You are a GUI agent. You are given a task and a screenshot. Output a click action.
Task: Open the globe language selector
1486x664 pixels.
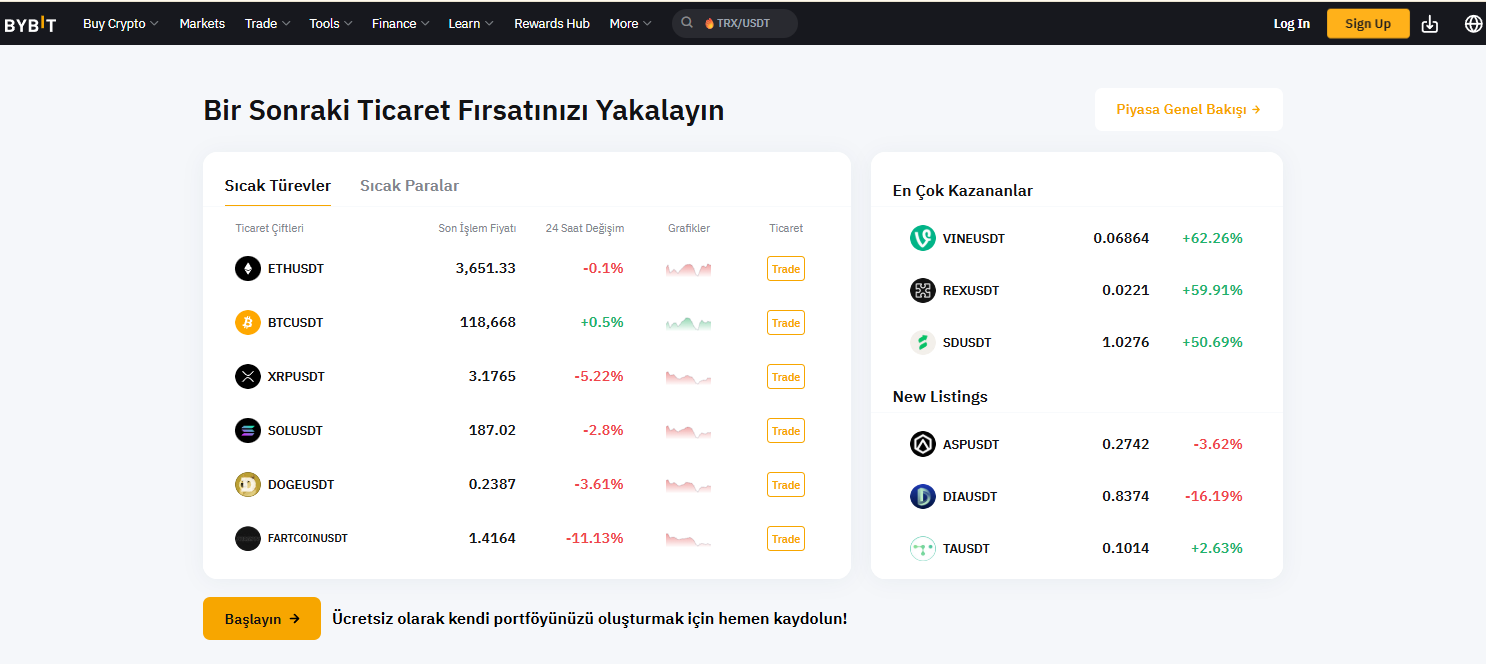click(x=1473, y=24)
